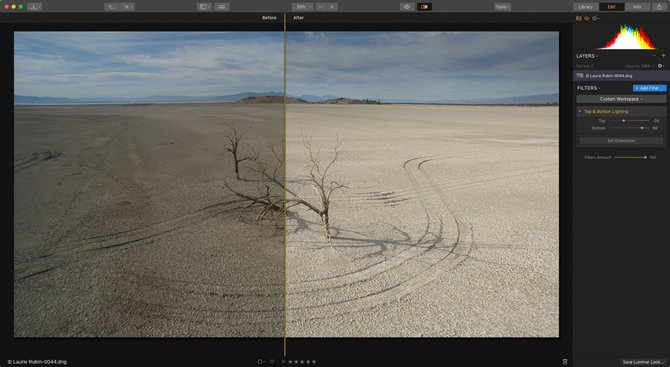Click the Save Luminar Look button
Viewport: 670px width, 367px height.
pos(643,362)
